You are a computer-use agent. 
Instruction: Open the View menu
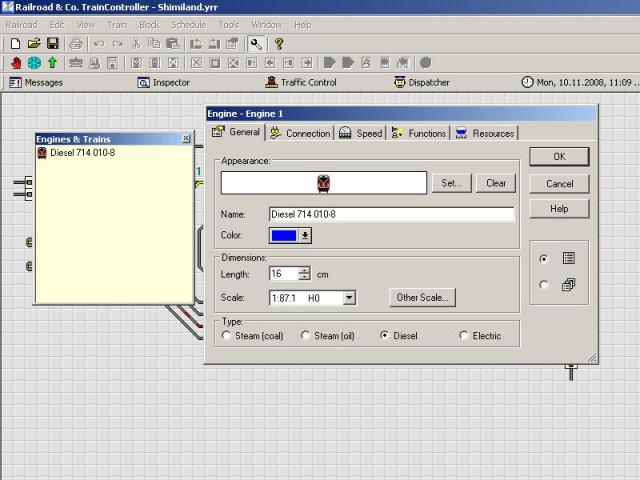click(86, 25)
